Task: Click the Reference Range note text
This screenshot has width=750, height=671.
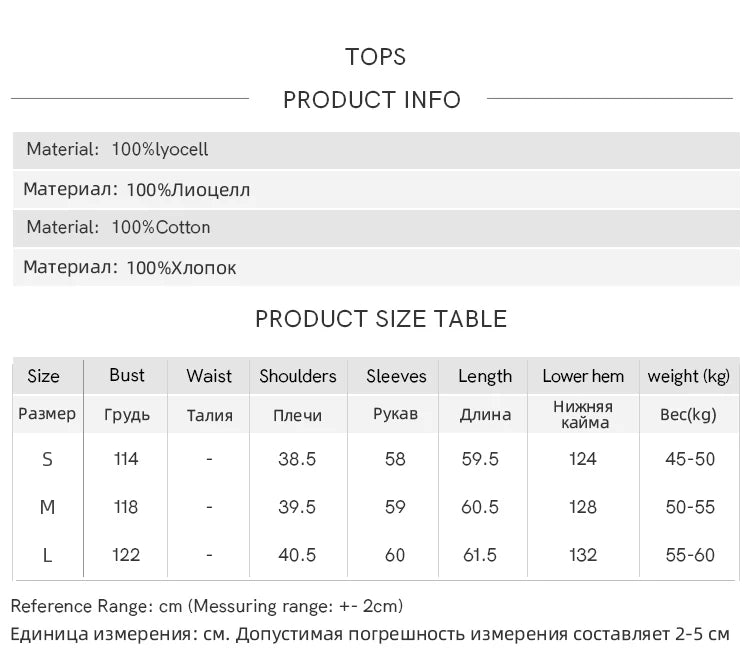Action: pyautogui.click(x=207, y=606)
